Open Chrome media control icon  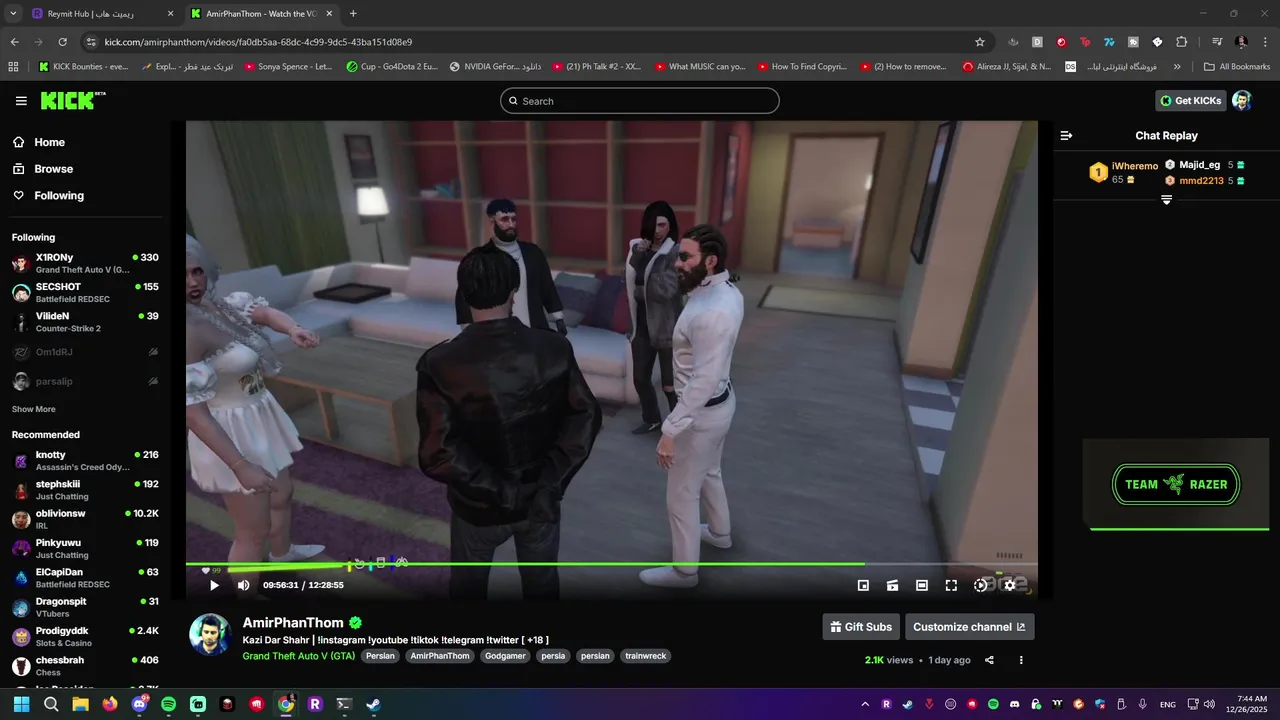tap(1217, 42)
